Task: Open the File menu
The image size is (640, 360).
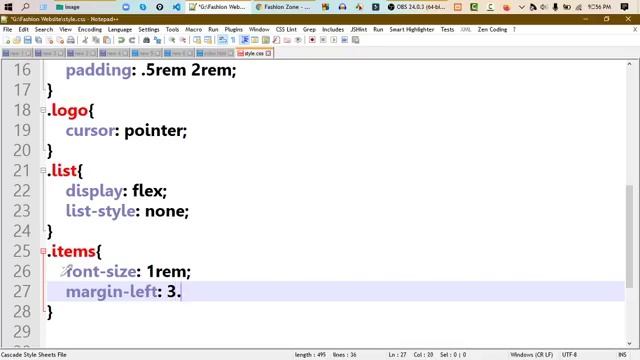Action: coord(7,29)
